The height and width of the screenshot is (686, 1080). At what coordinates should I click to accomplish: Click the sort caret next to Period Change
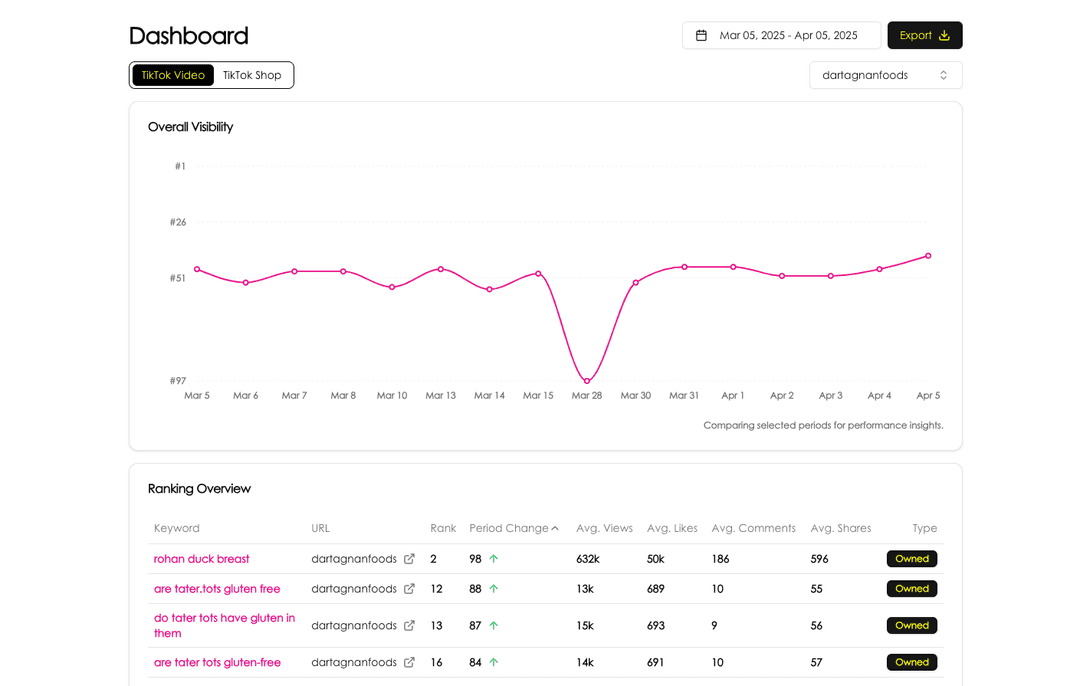tap(555, 528)
